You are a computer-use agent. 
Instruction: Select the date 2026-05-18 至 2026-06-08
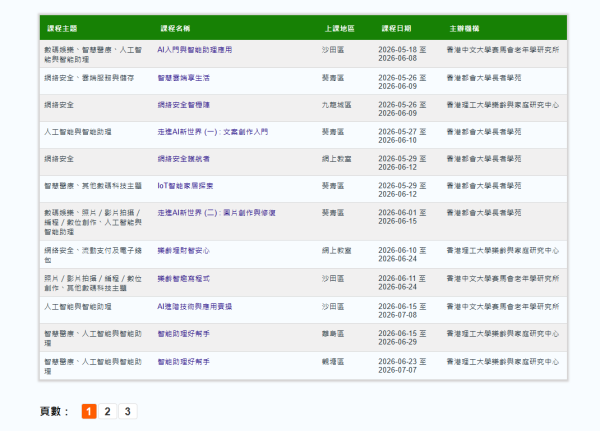tap(402, 54)
